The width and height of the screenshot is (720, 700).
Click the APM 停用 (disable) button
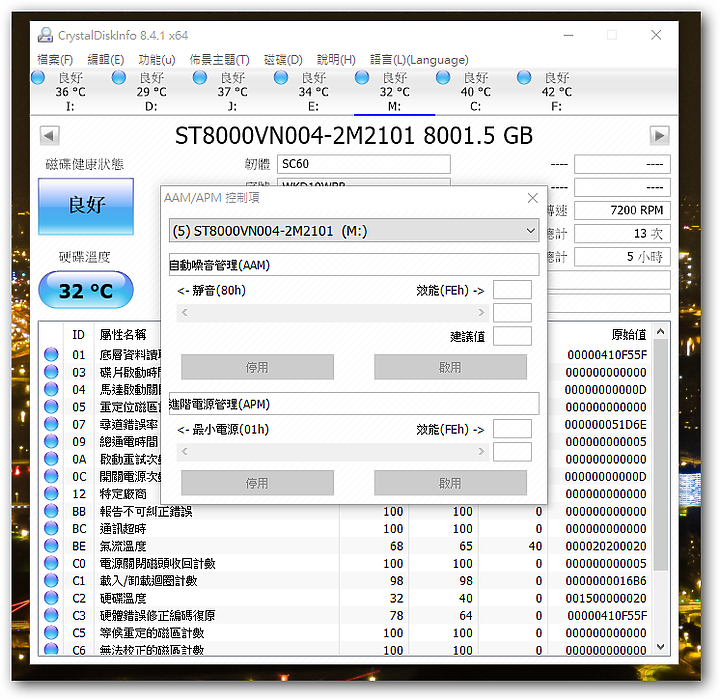[x=257, y=483]
